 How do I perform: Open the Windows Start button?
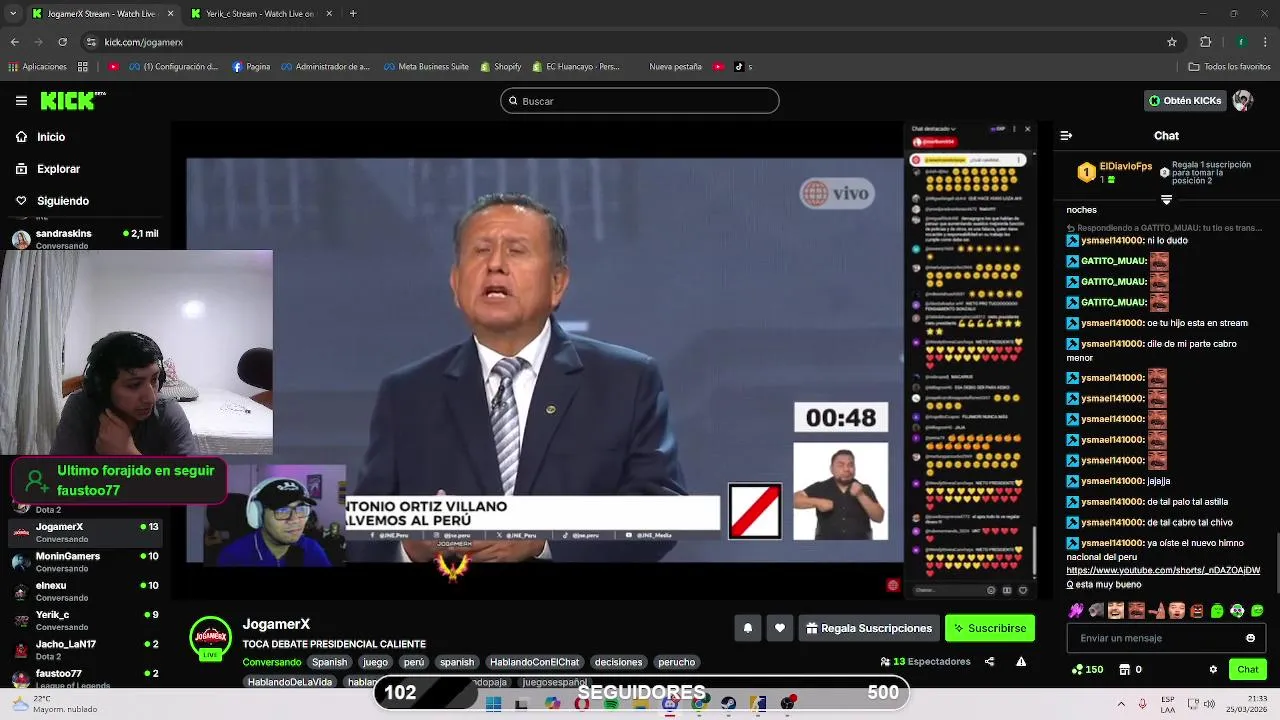pyautogui.click(x=493, y=704)
